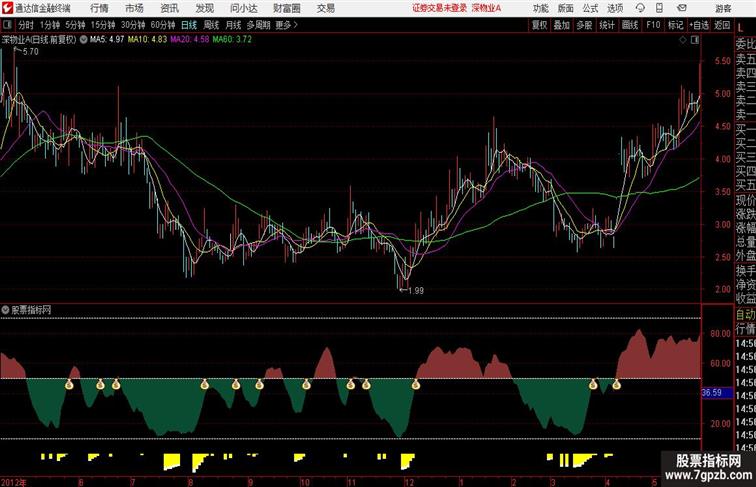
Task: Click the 叠加 overlay toolbar button
Action: 562,25
